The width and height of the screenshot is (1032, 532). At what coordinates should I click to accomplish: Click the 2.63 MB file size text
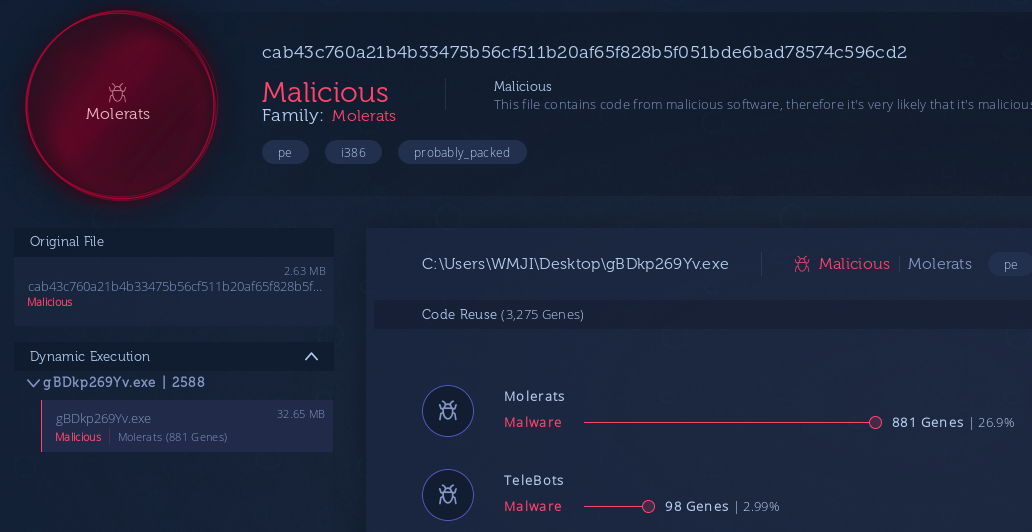click(x=305, y=271)
